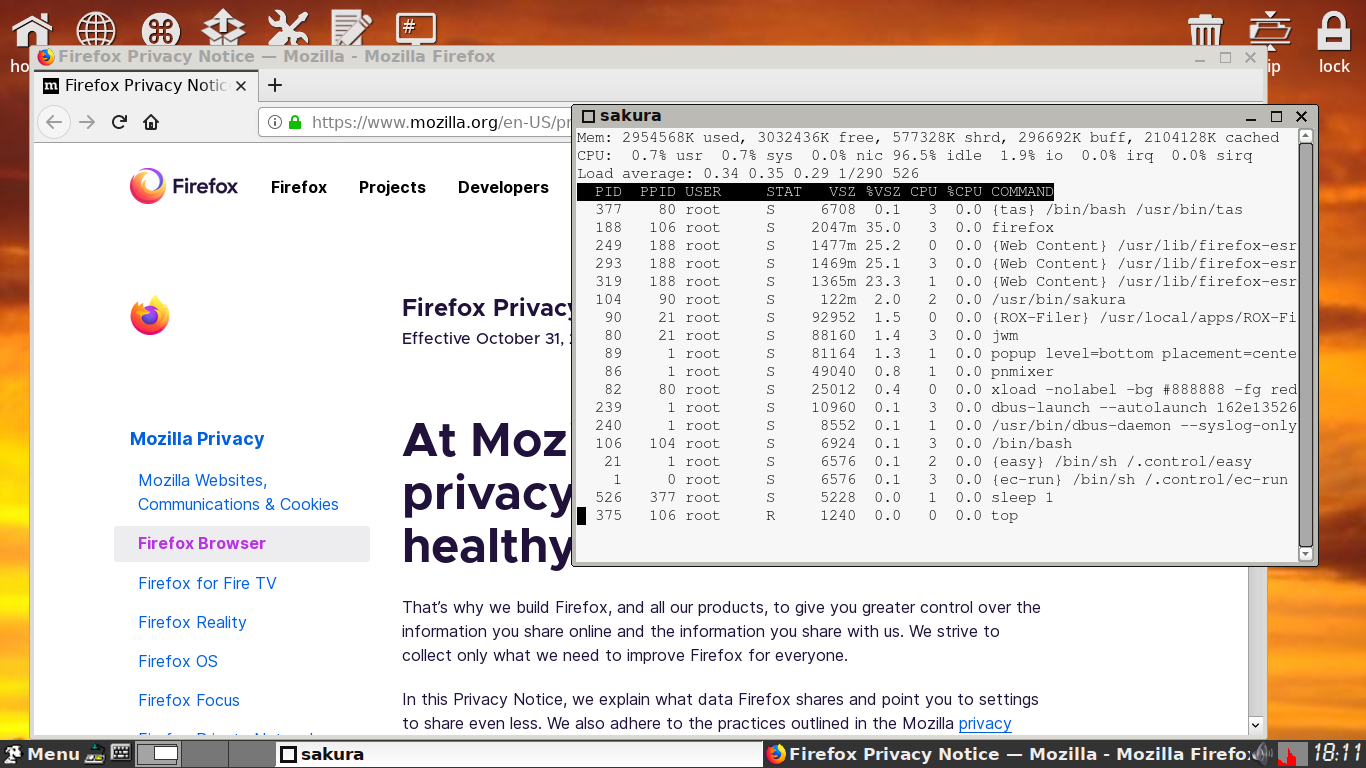Open the Firefox OS sidebar link
The height and width of the screenshot is (768, 1366).
click(x=178, y=661)
